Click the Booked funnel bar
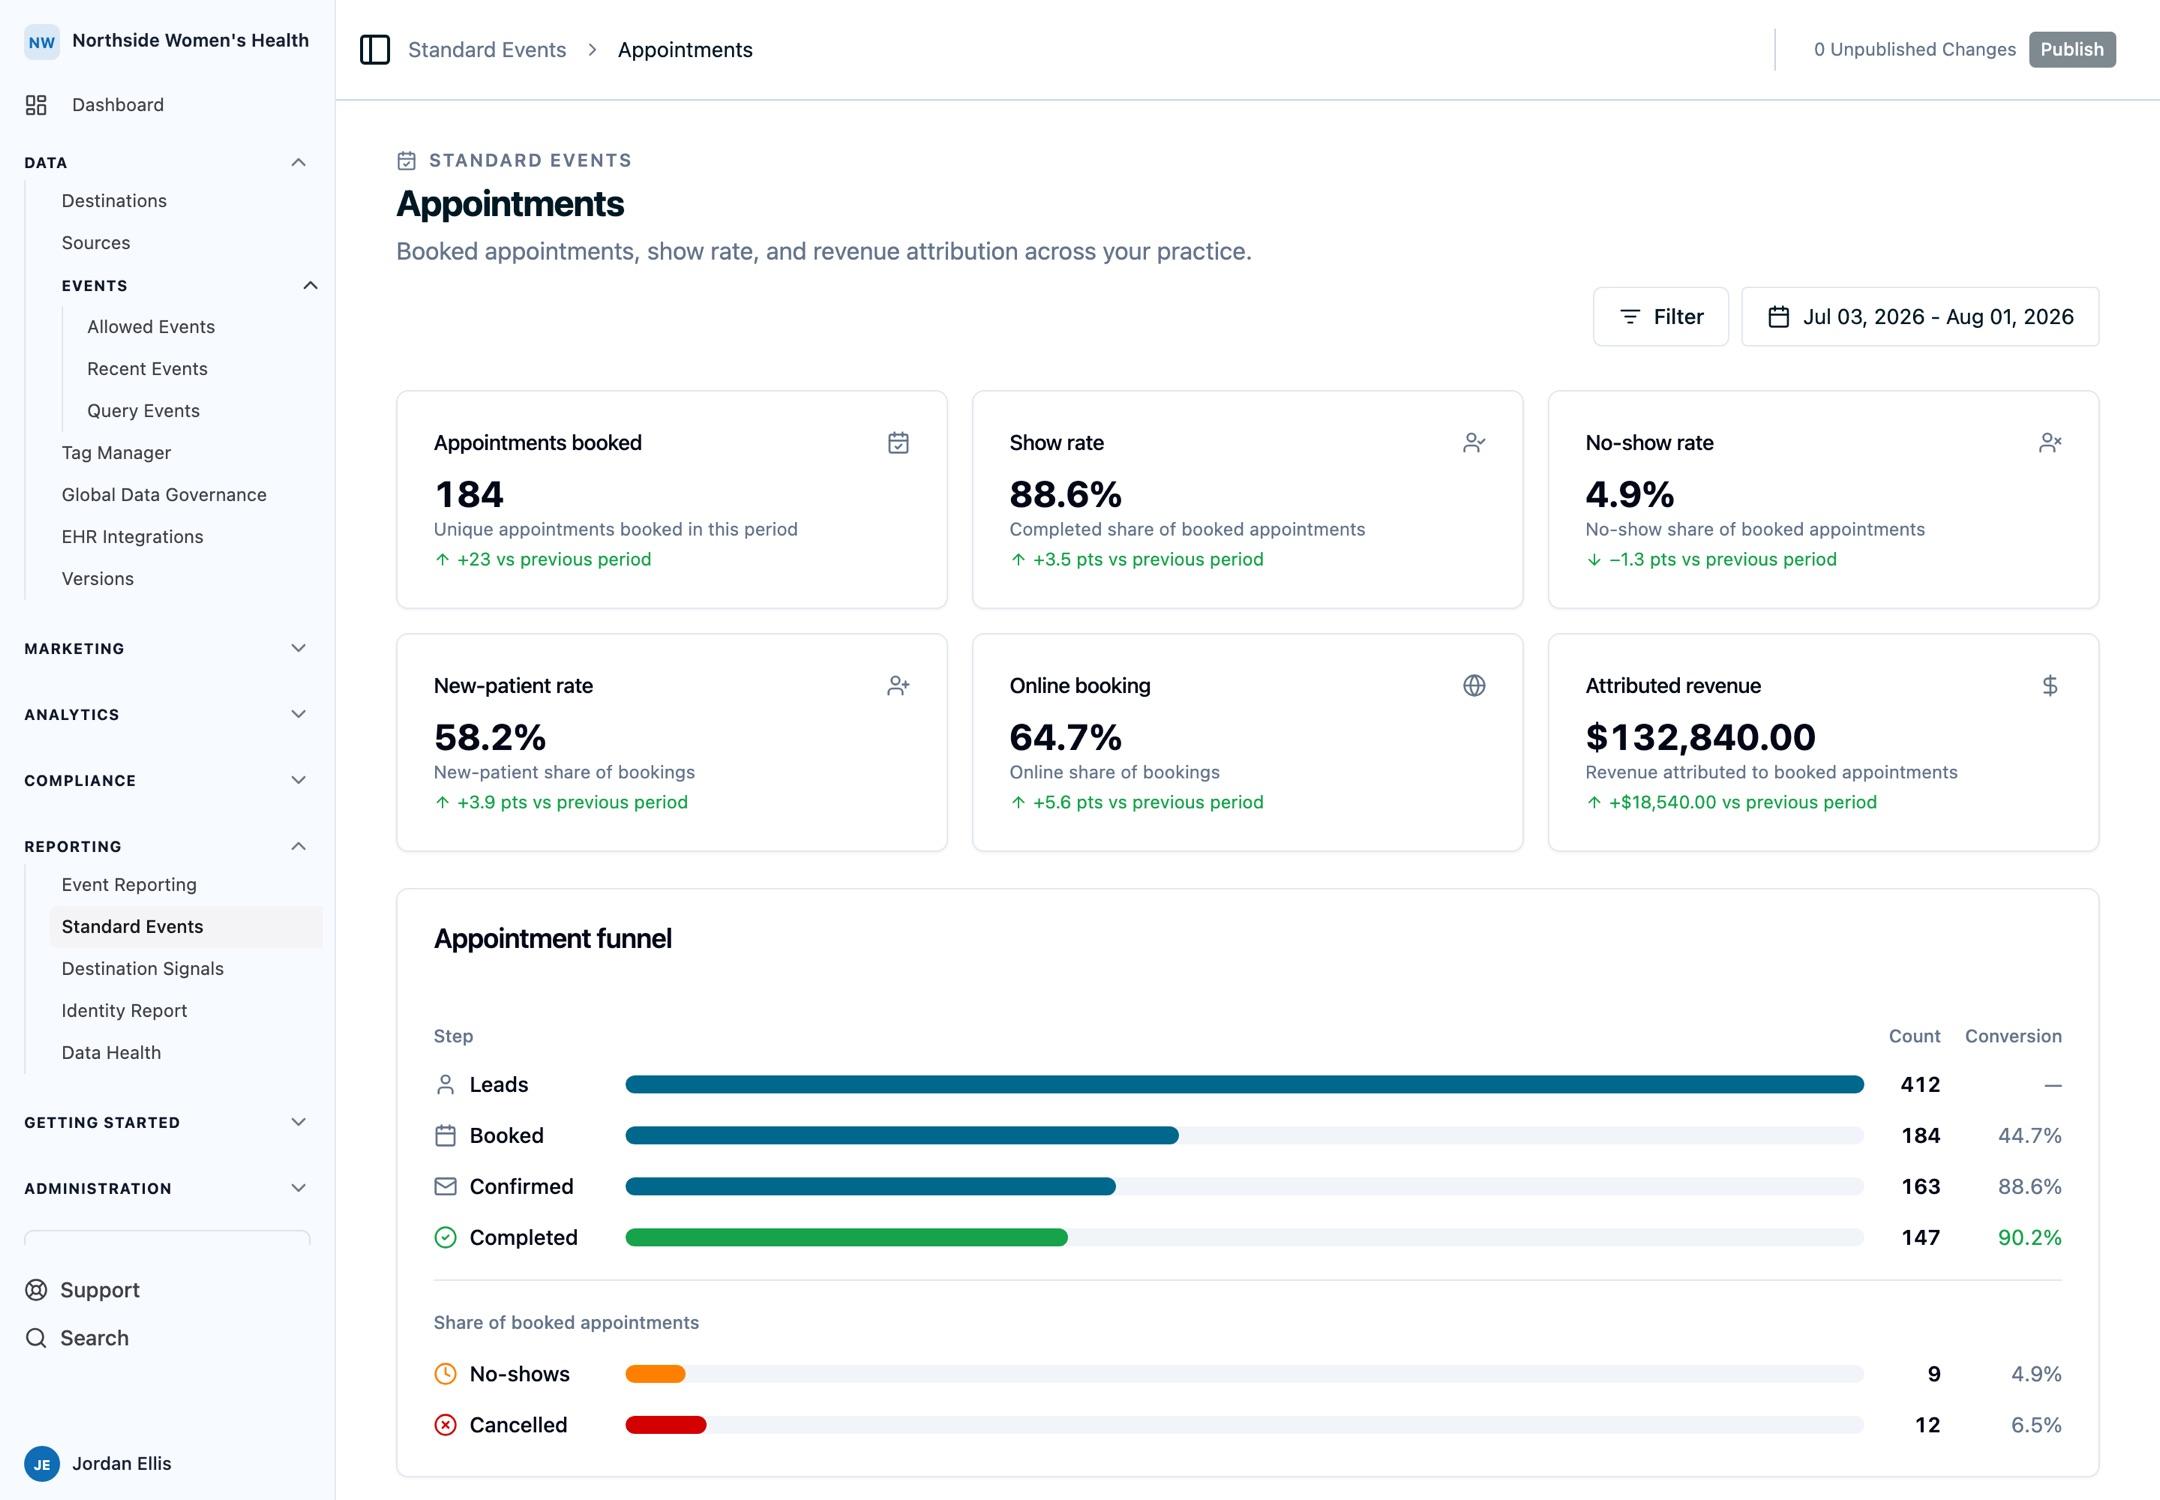The image size is (2160, 1500). click(902, 1136)
